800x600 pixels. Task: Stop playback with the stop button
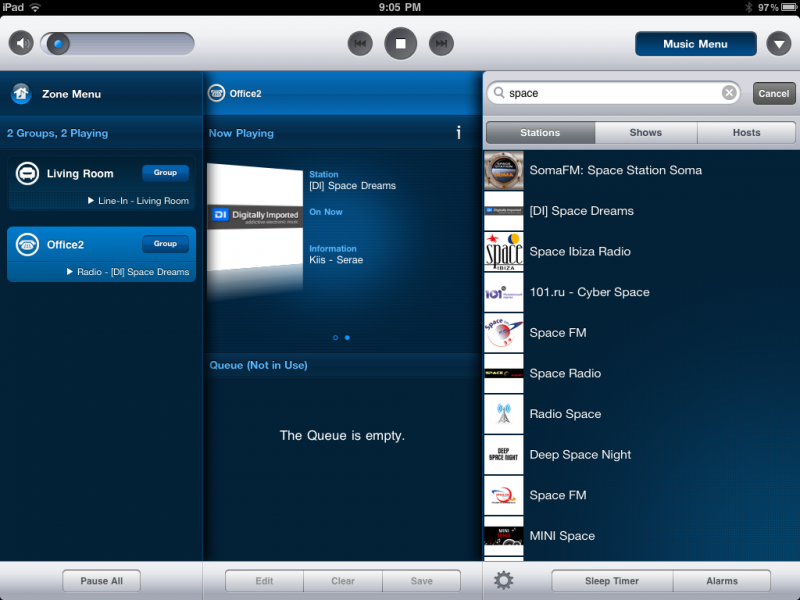point(401,44)
